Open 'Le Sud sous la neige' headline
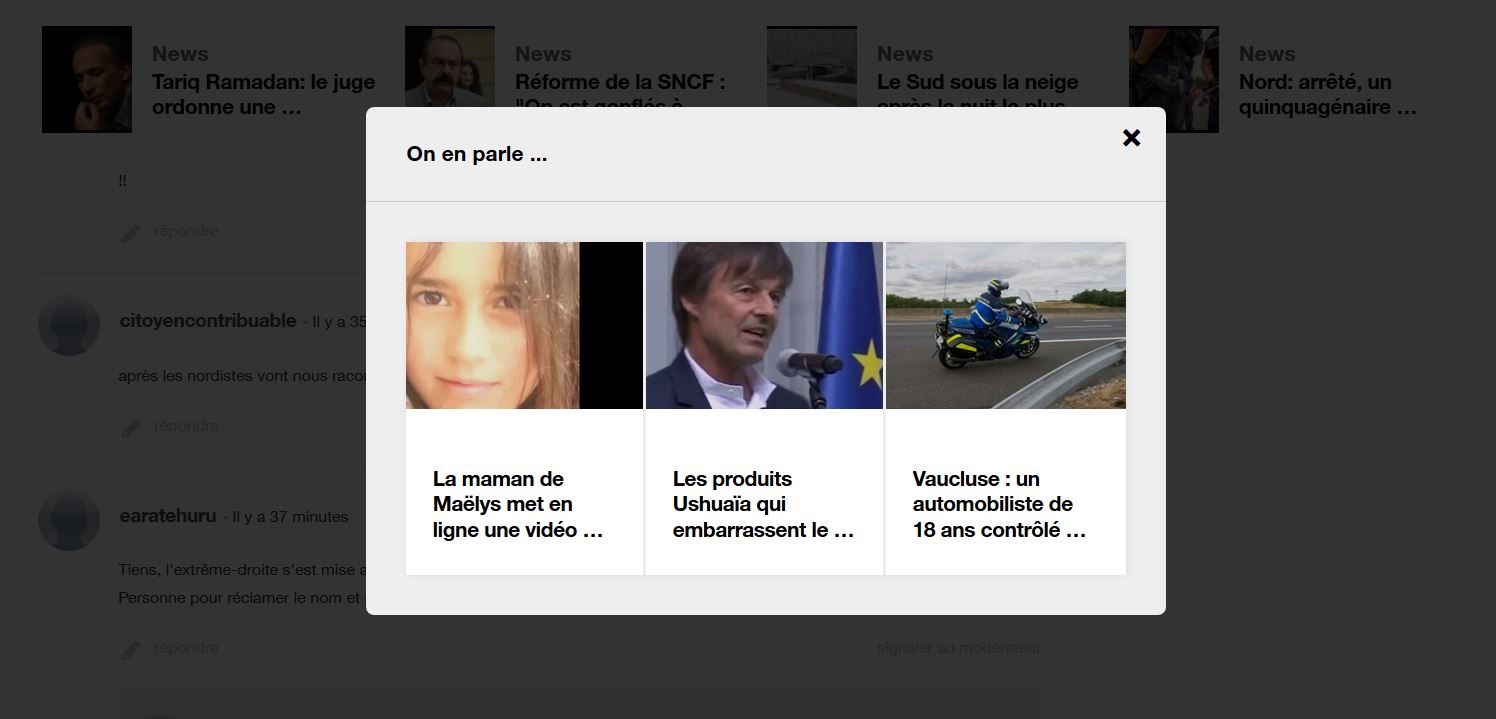Image resolution: width=1496 pixels, height=719 pixels. tap(977, 88)
